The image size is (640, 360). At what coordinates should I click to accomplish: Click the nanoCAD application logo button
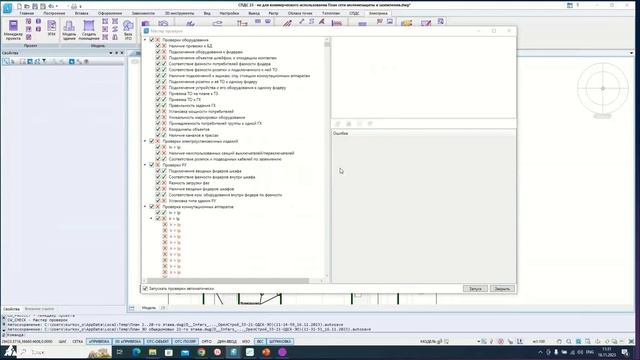[7, 7]
